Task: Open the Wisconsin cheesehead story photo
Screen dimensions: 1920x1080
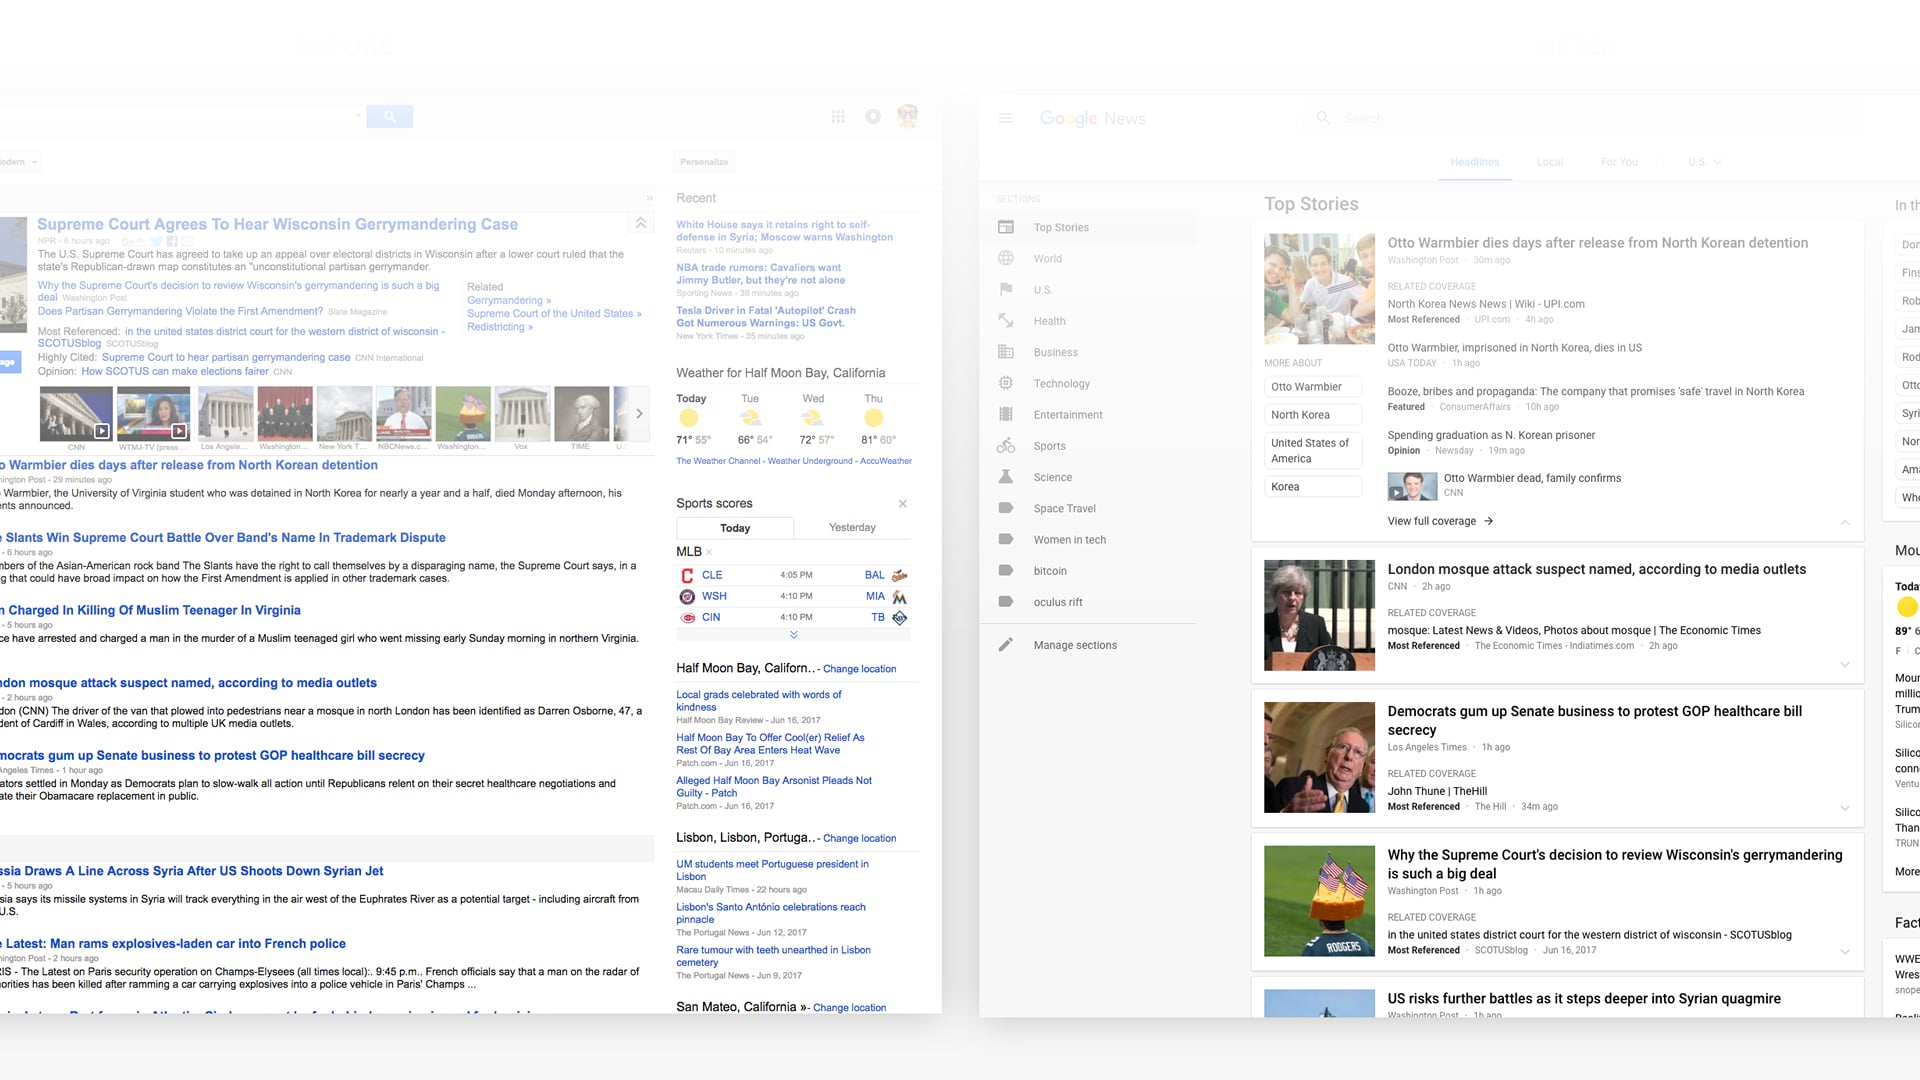Action: click(x=1319, y=901)
